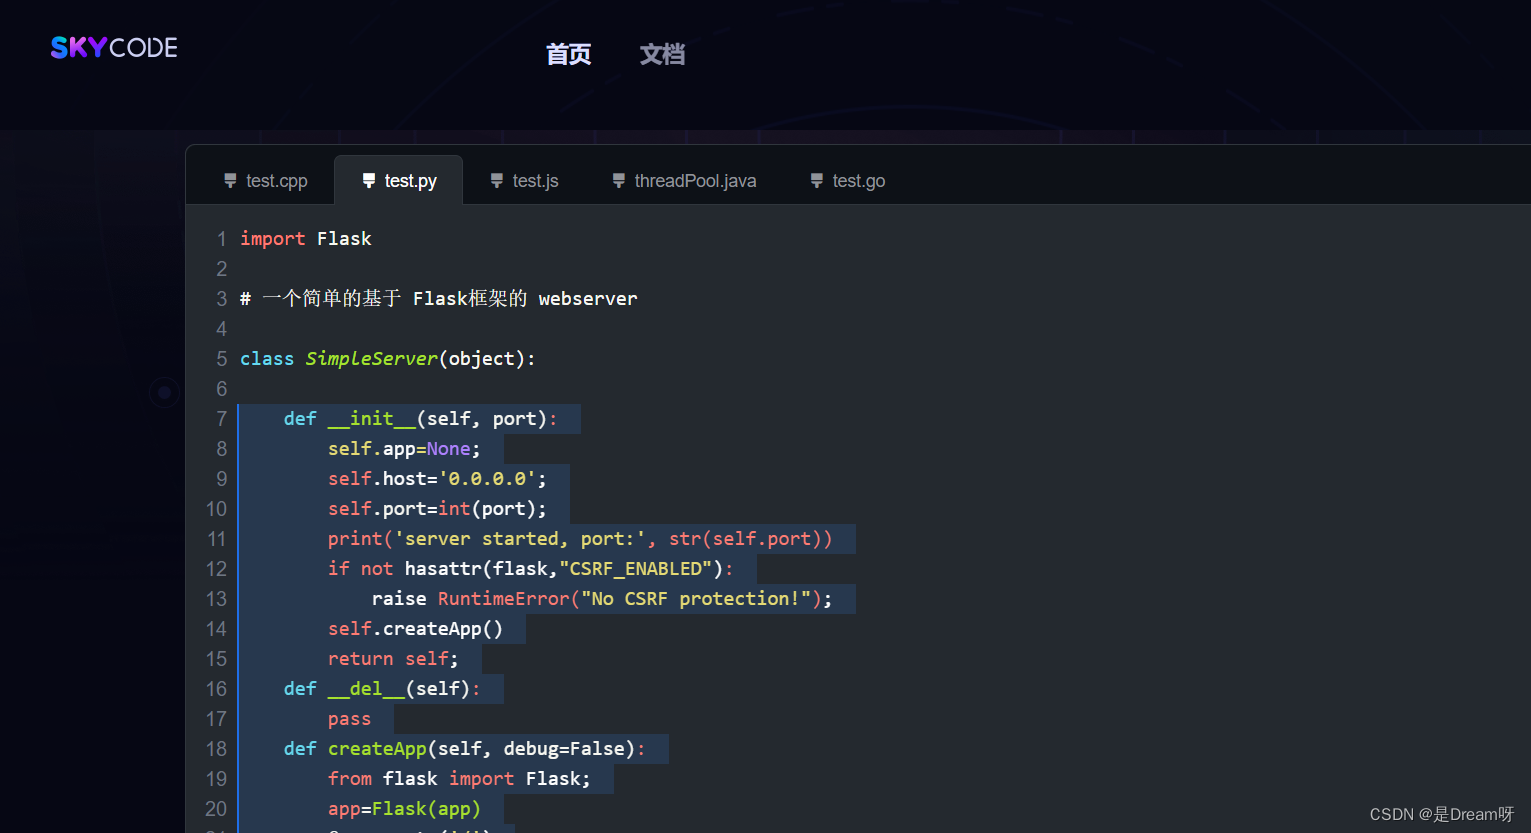Click line number 1 in the gutter

click(222, 239)
